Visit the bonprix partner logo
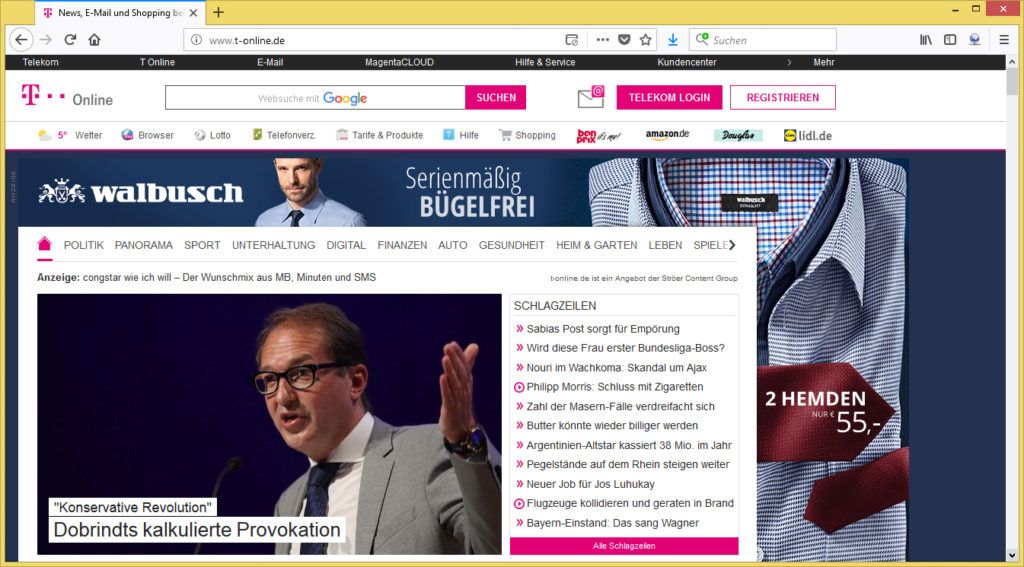 tap(598, 136)
